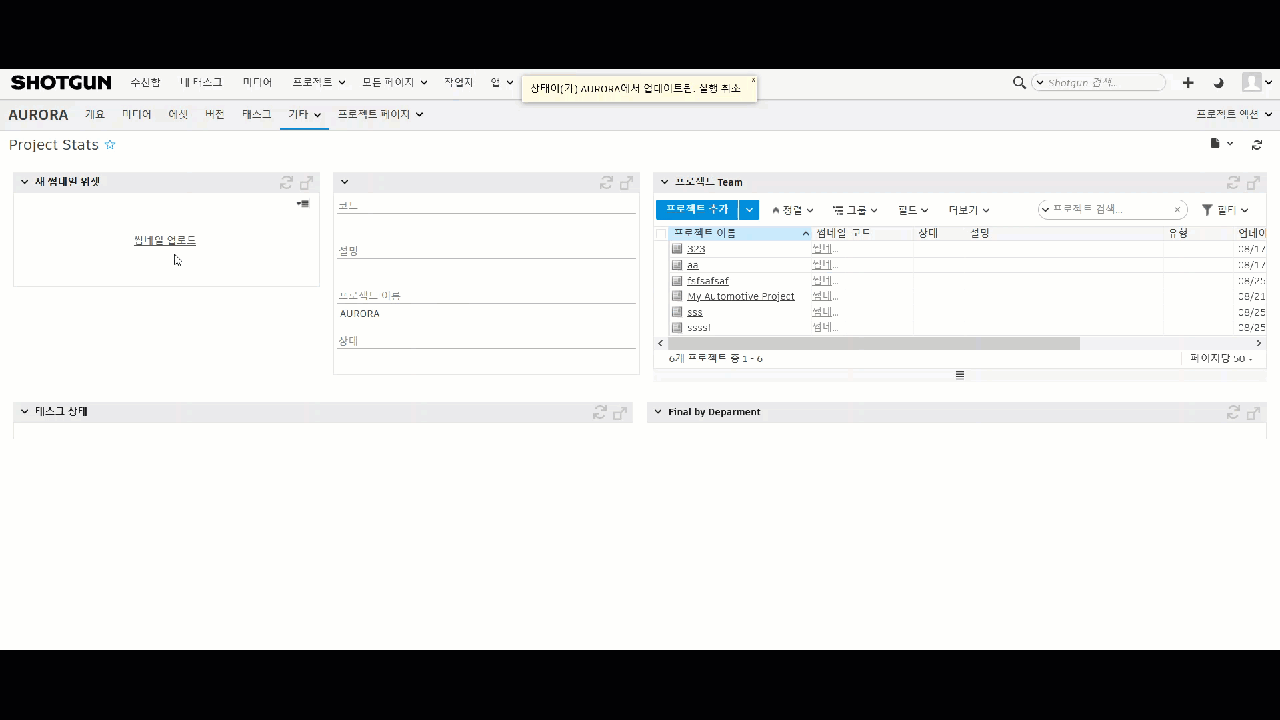Refresh the Final by Deparment widget
Screen dimensions: 1280x720
(1233, 412)
